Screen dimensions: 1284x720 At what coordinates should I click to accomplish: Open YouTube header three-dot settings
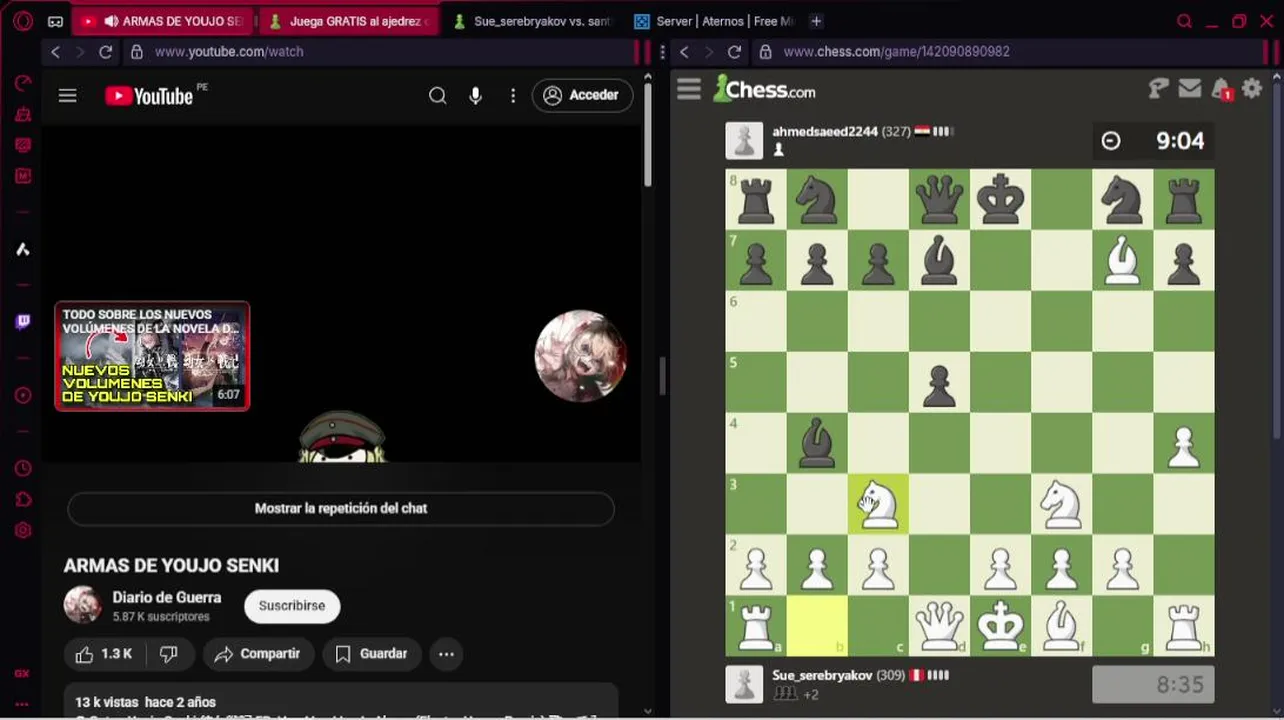pos(513,95)
